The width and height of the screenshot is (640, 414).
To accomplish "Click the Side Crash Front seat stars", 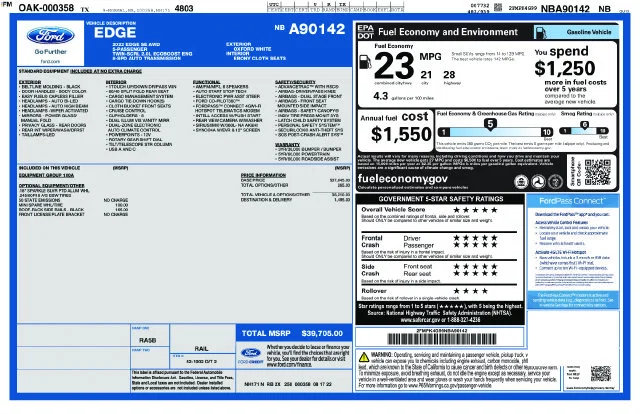I will click(475, 266).
